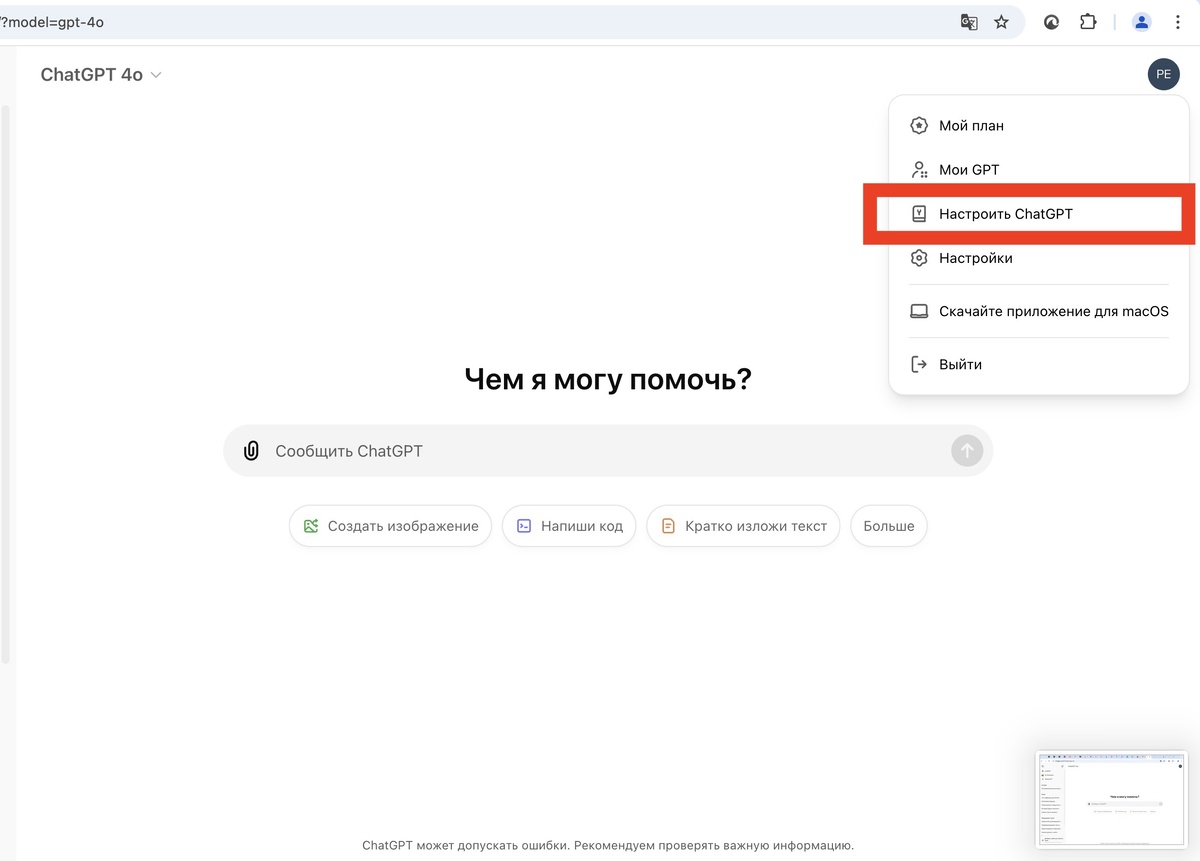Click the translate page icon in address bar

coord(969,22)
